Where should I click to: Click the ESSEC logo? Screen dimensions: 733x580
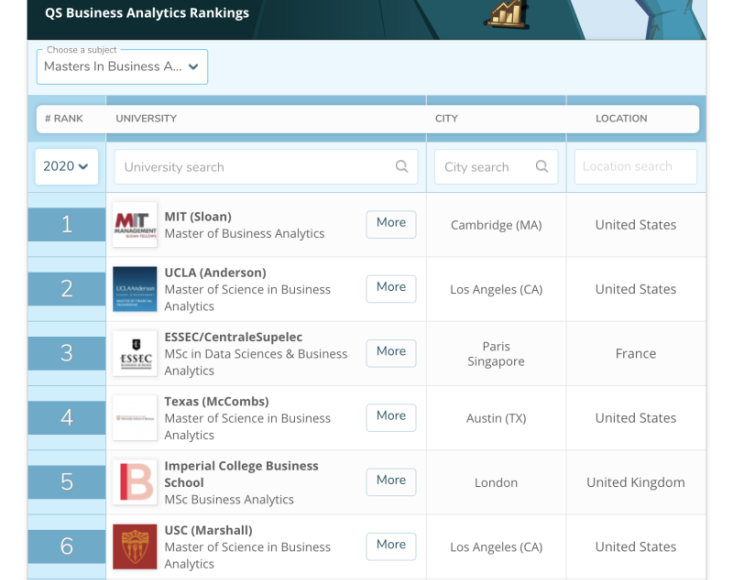click(x=135, y=353)
